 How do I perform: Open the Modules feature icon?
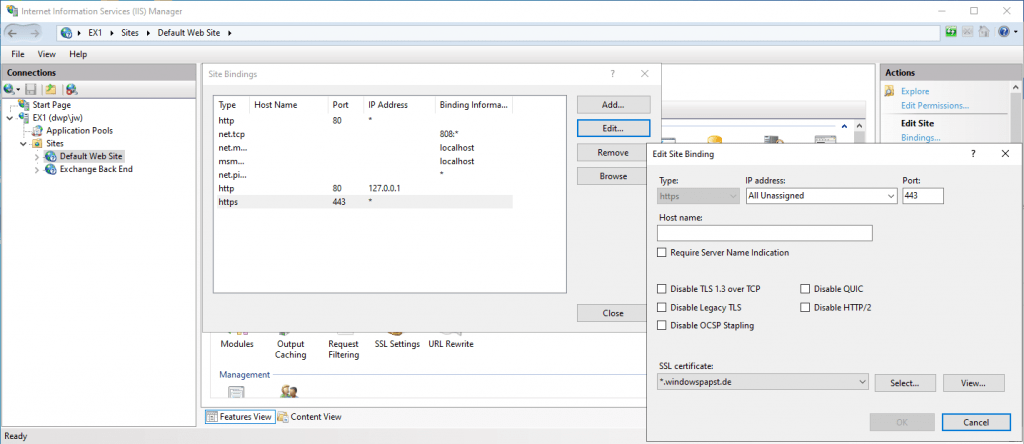pyautogui.click(x=237, y=343)
